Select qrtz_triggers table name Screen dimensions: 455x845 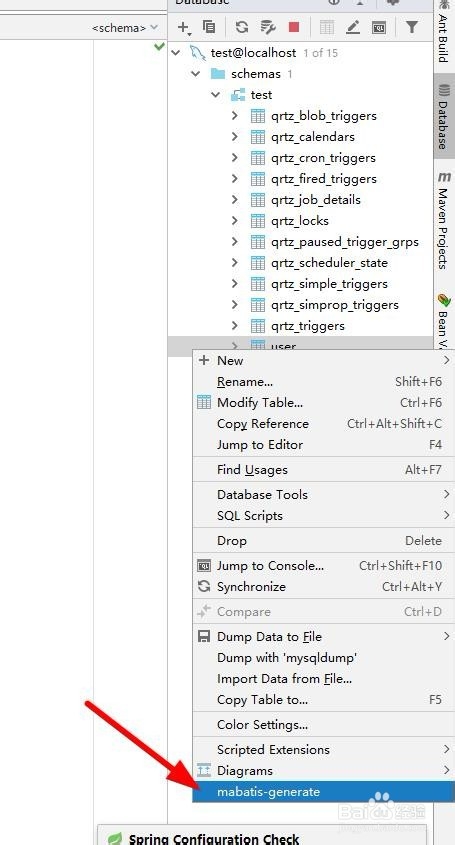tap(308, 326)
